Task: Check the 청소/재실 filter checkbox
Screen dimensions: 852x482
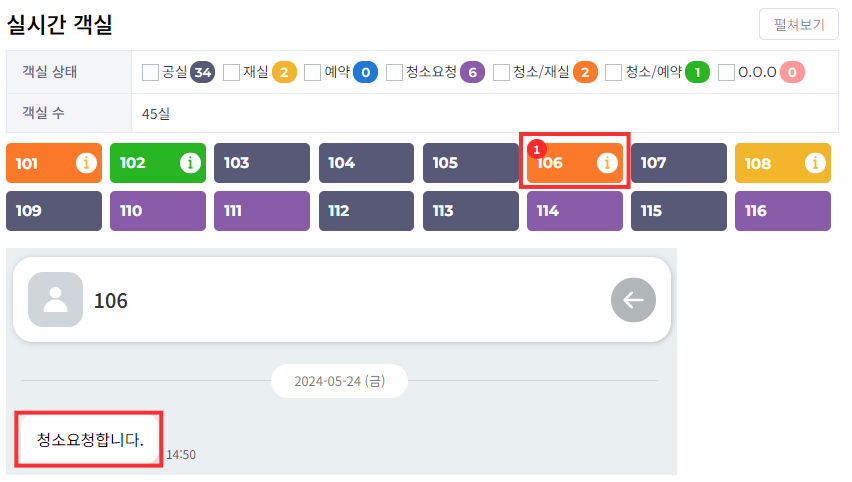Action: coord(502,72)
